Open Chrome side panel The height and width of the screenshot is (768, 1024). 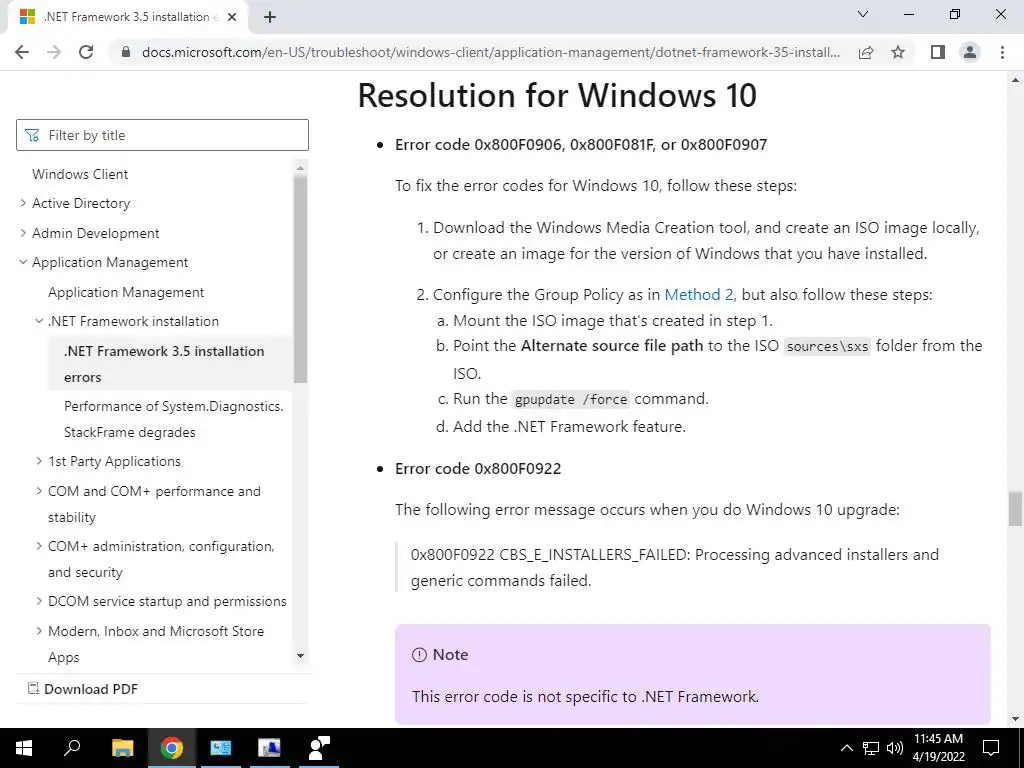(x=938, y=52)
